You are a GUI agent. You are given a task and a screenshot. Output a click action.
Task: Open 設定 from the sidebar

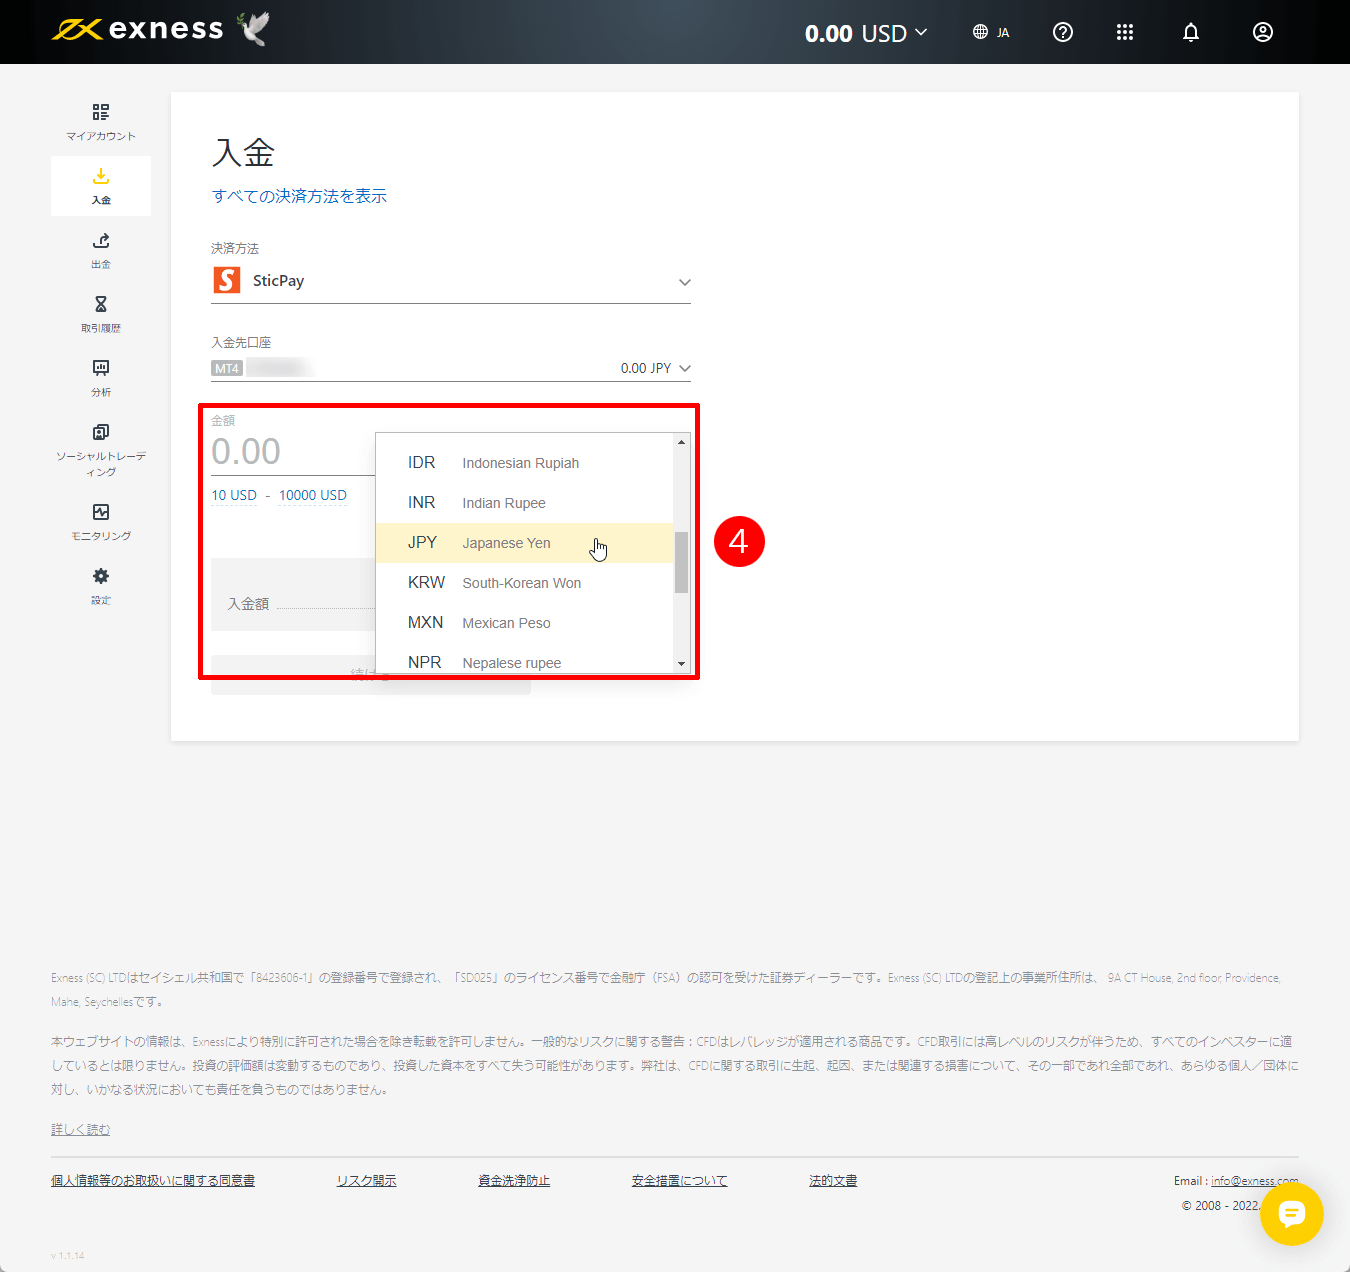coord(100,585)
